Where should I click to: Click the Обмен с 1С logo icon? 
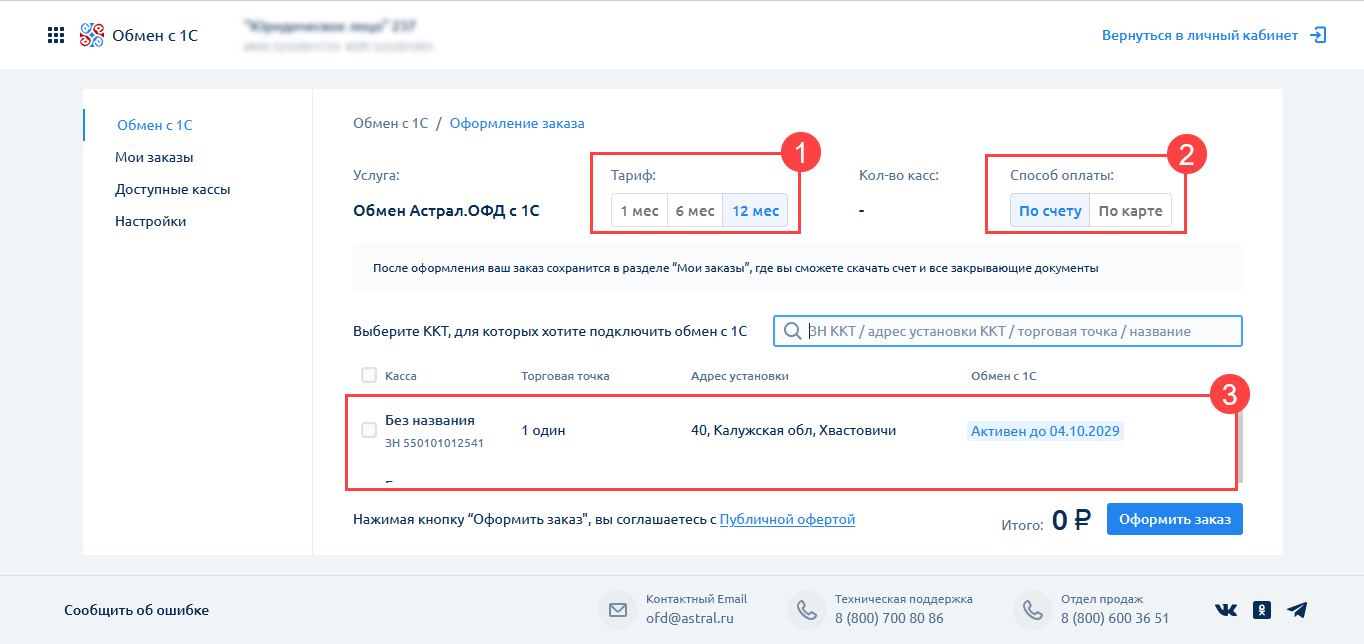[x=91, y=35]
